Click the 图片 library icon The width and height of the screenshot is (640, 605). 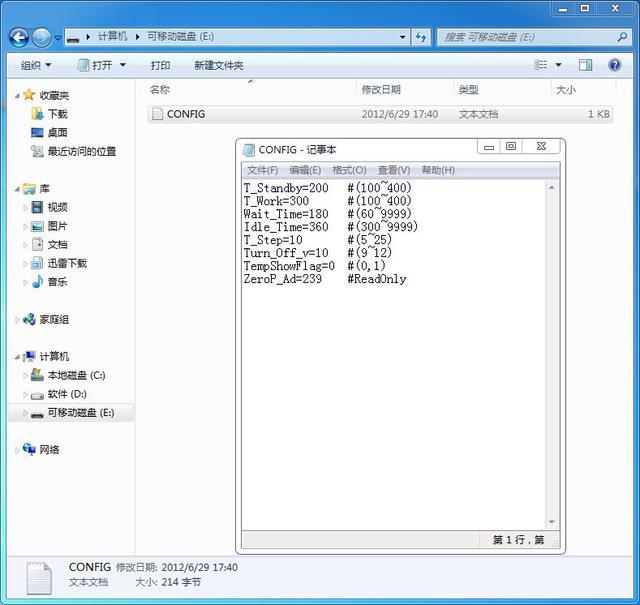click(37, 226)
